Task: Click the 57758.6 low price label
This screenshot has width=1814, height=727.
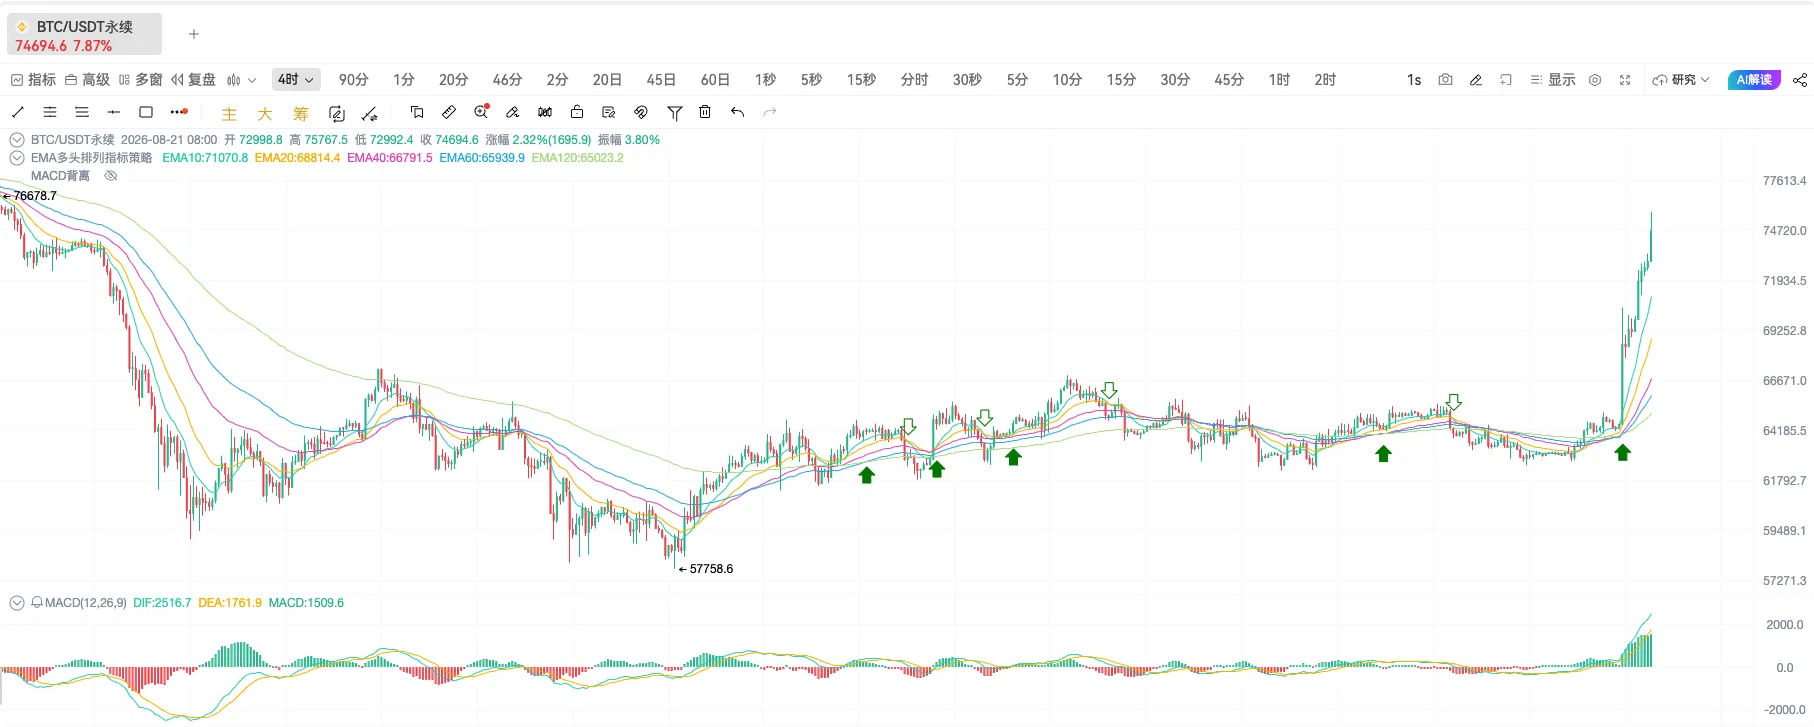Action: [711, 569]
